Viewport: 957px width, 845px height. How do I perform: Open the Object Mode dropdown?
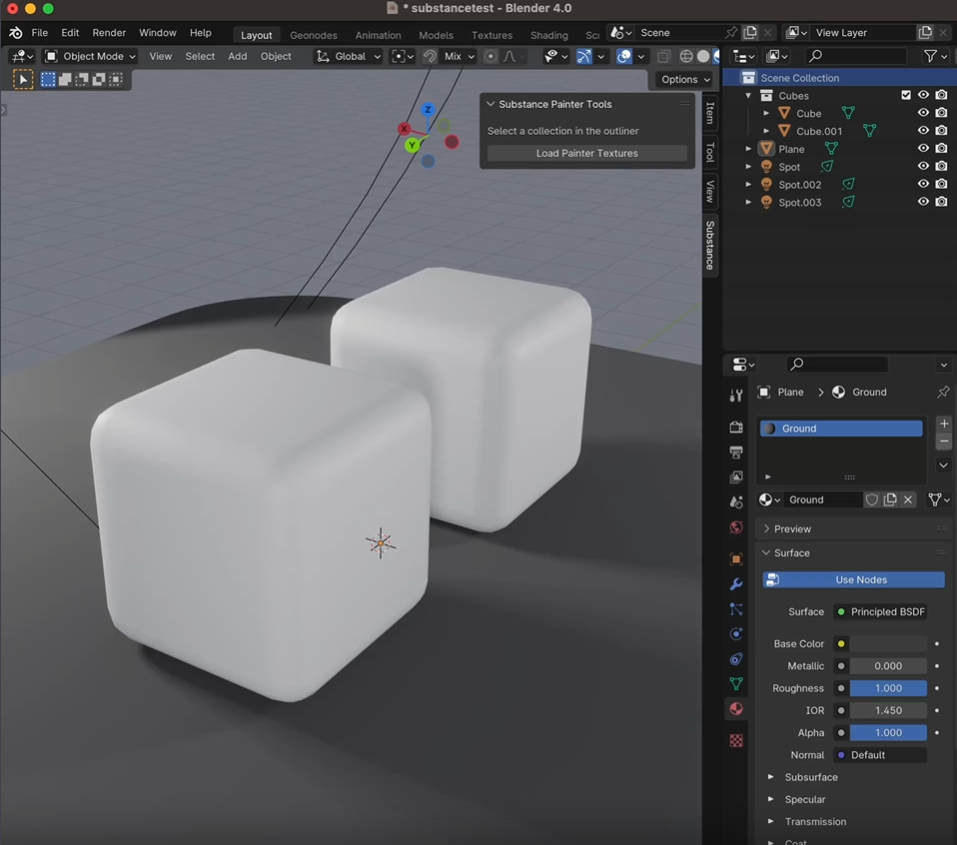tap(90, 56)
